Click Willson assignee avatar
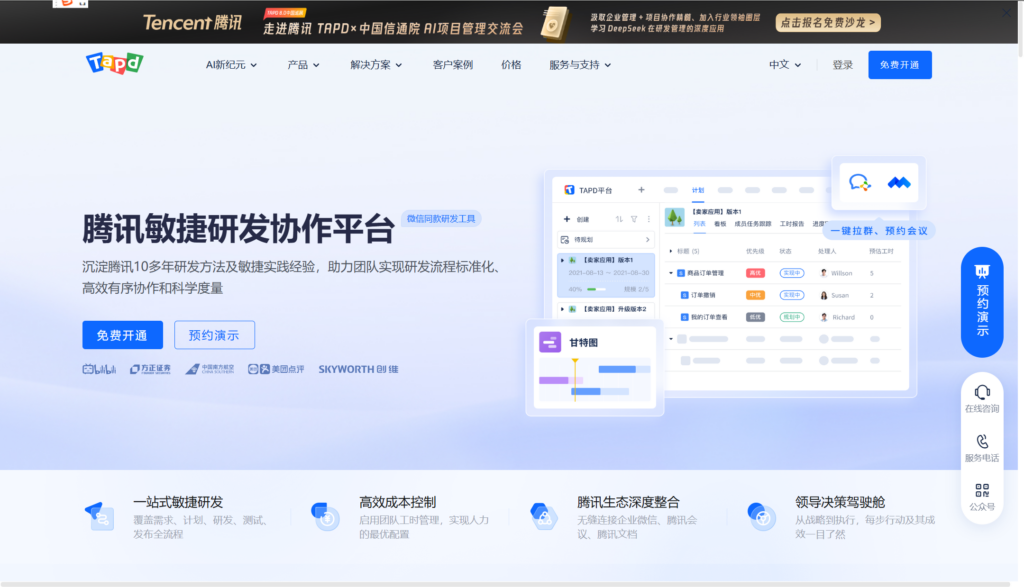 824,273
